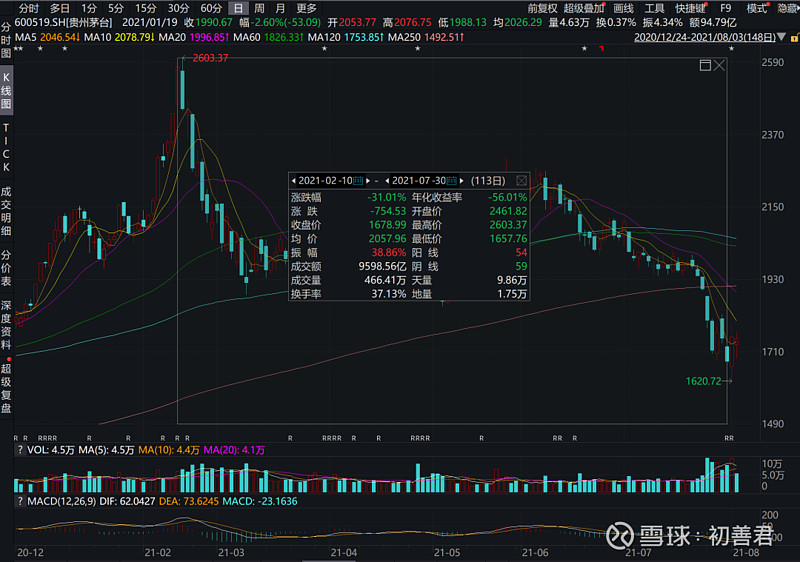Select the daily 日 period tab
800x562 pixels.
point(238,8)
